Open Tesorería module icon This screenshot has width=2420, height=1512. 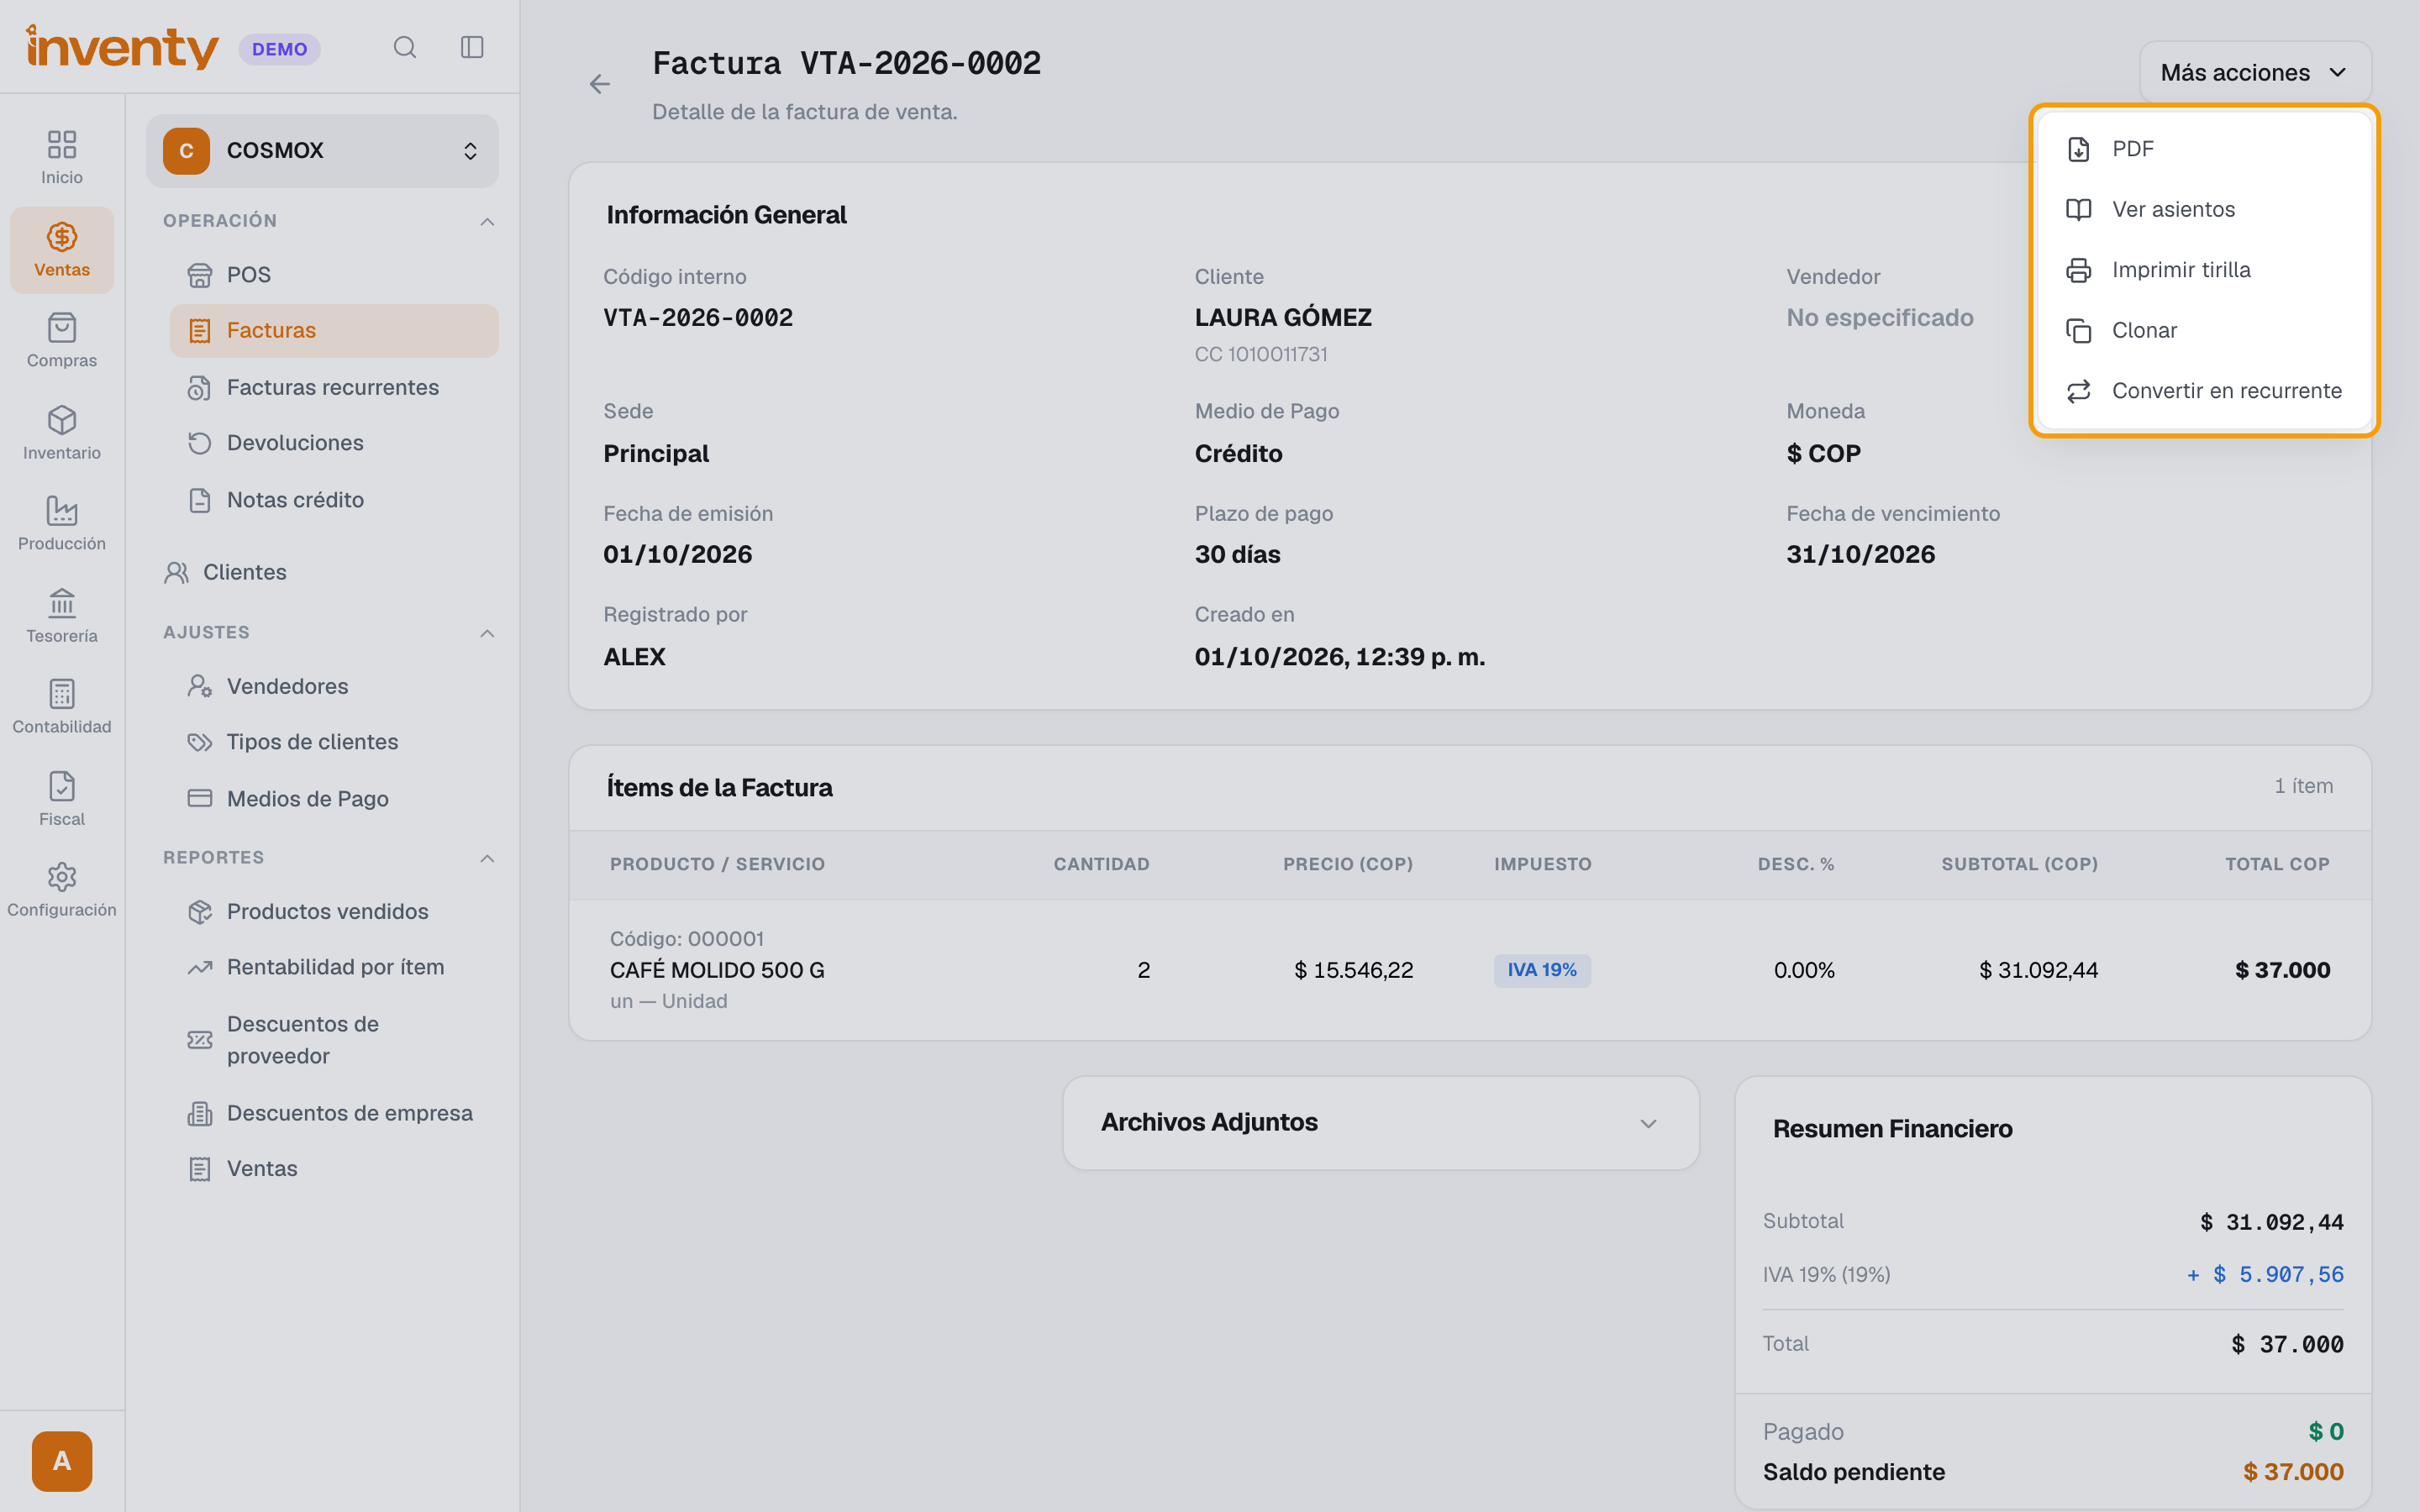(62, 615)
